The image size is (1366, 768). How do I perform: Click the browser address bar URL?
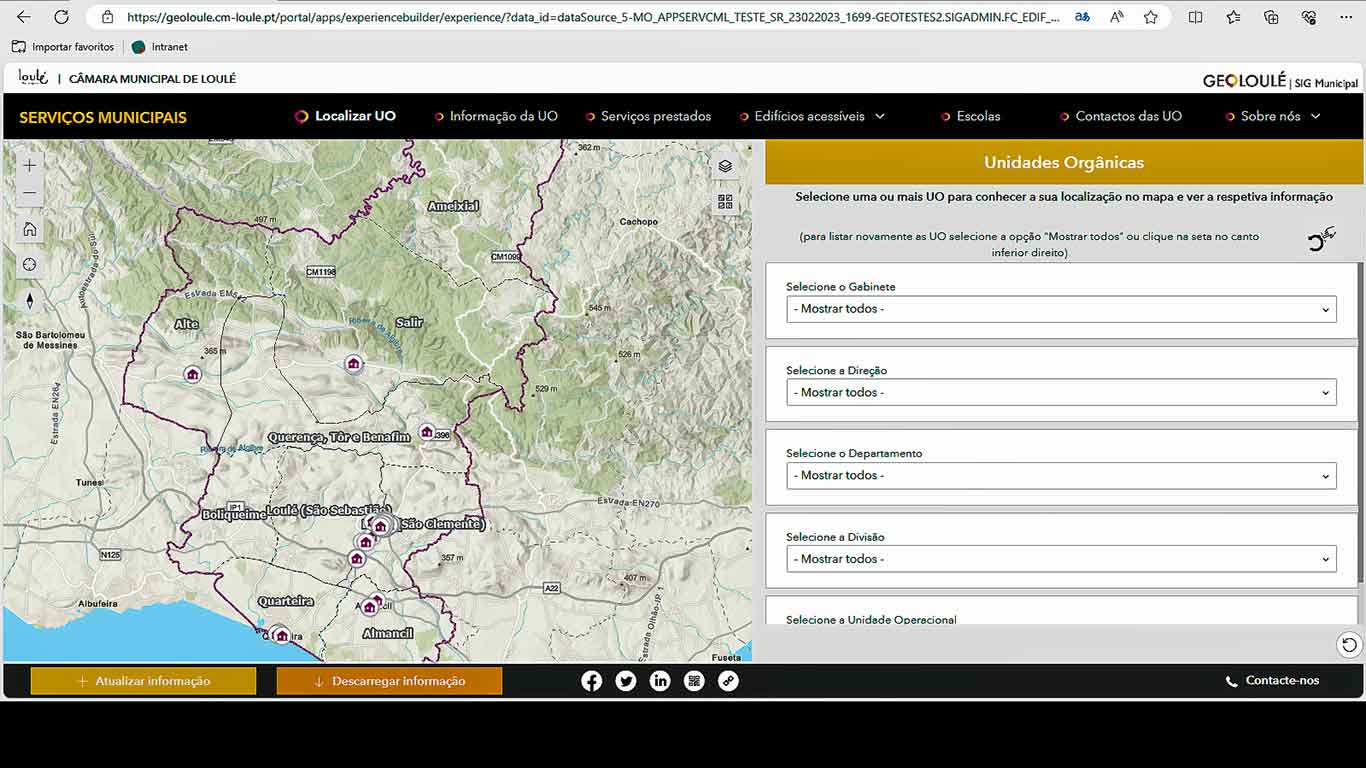click(x=593, y=17)
